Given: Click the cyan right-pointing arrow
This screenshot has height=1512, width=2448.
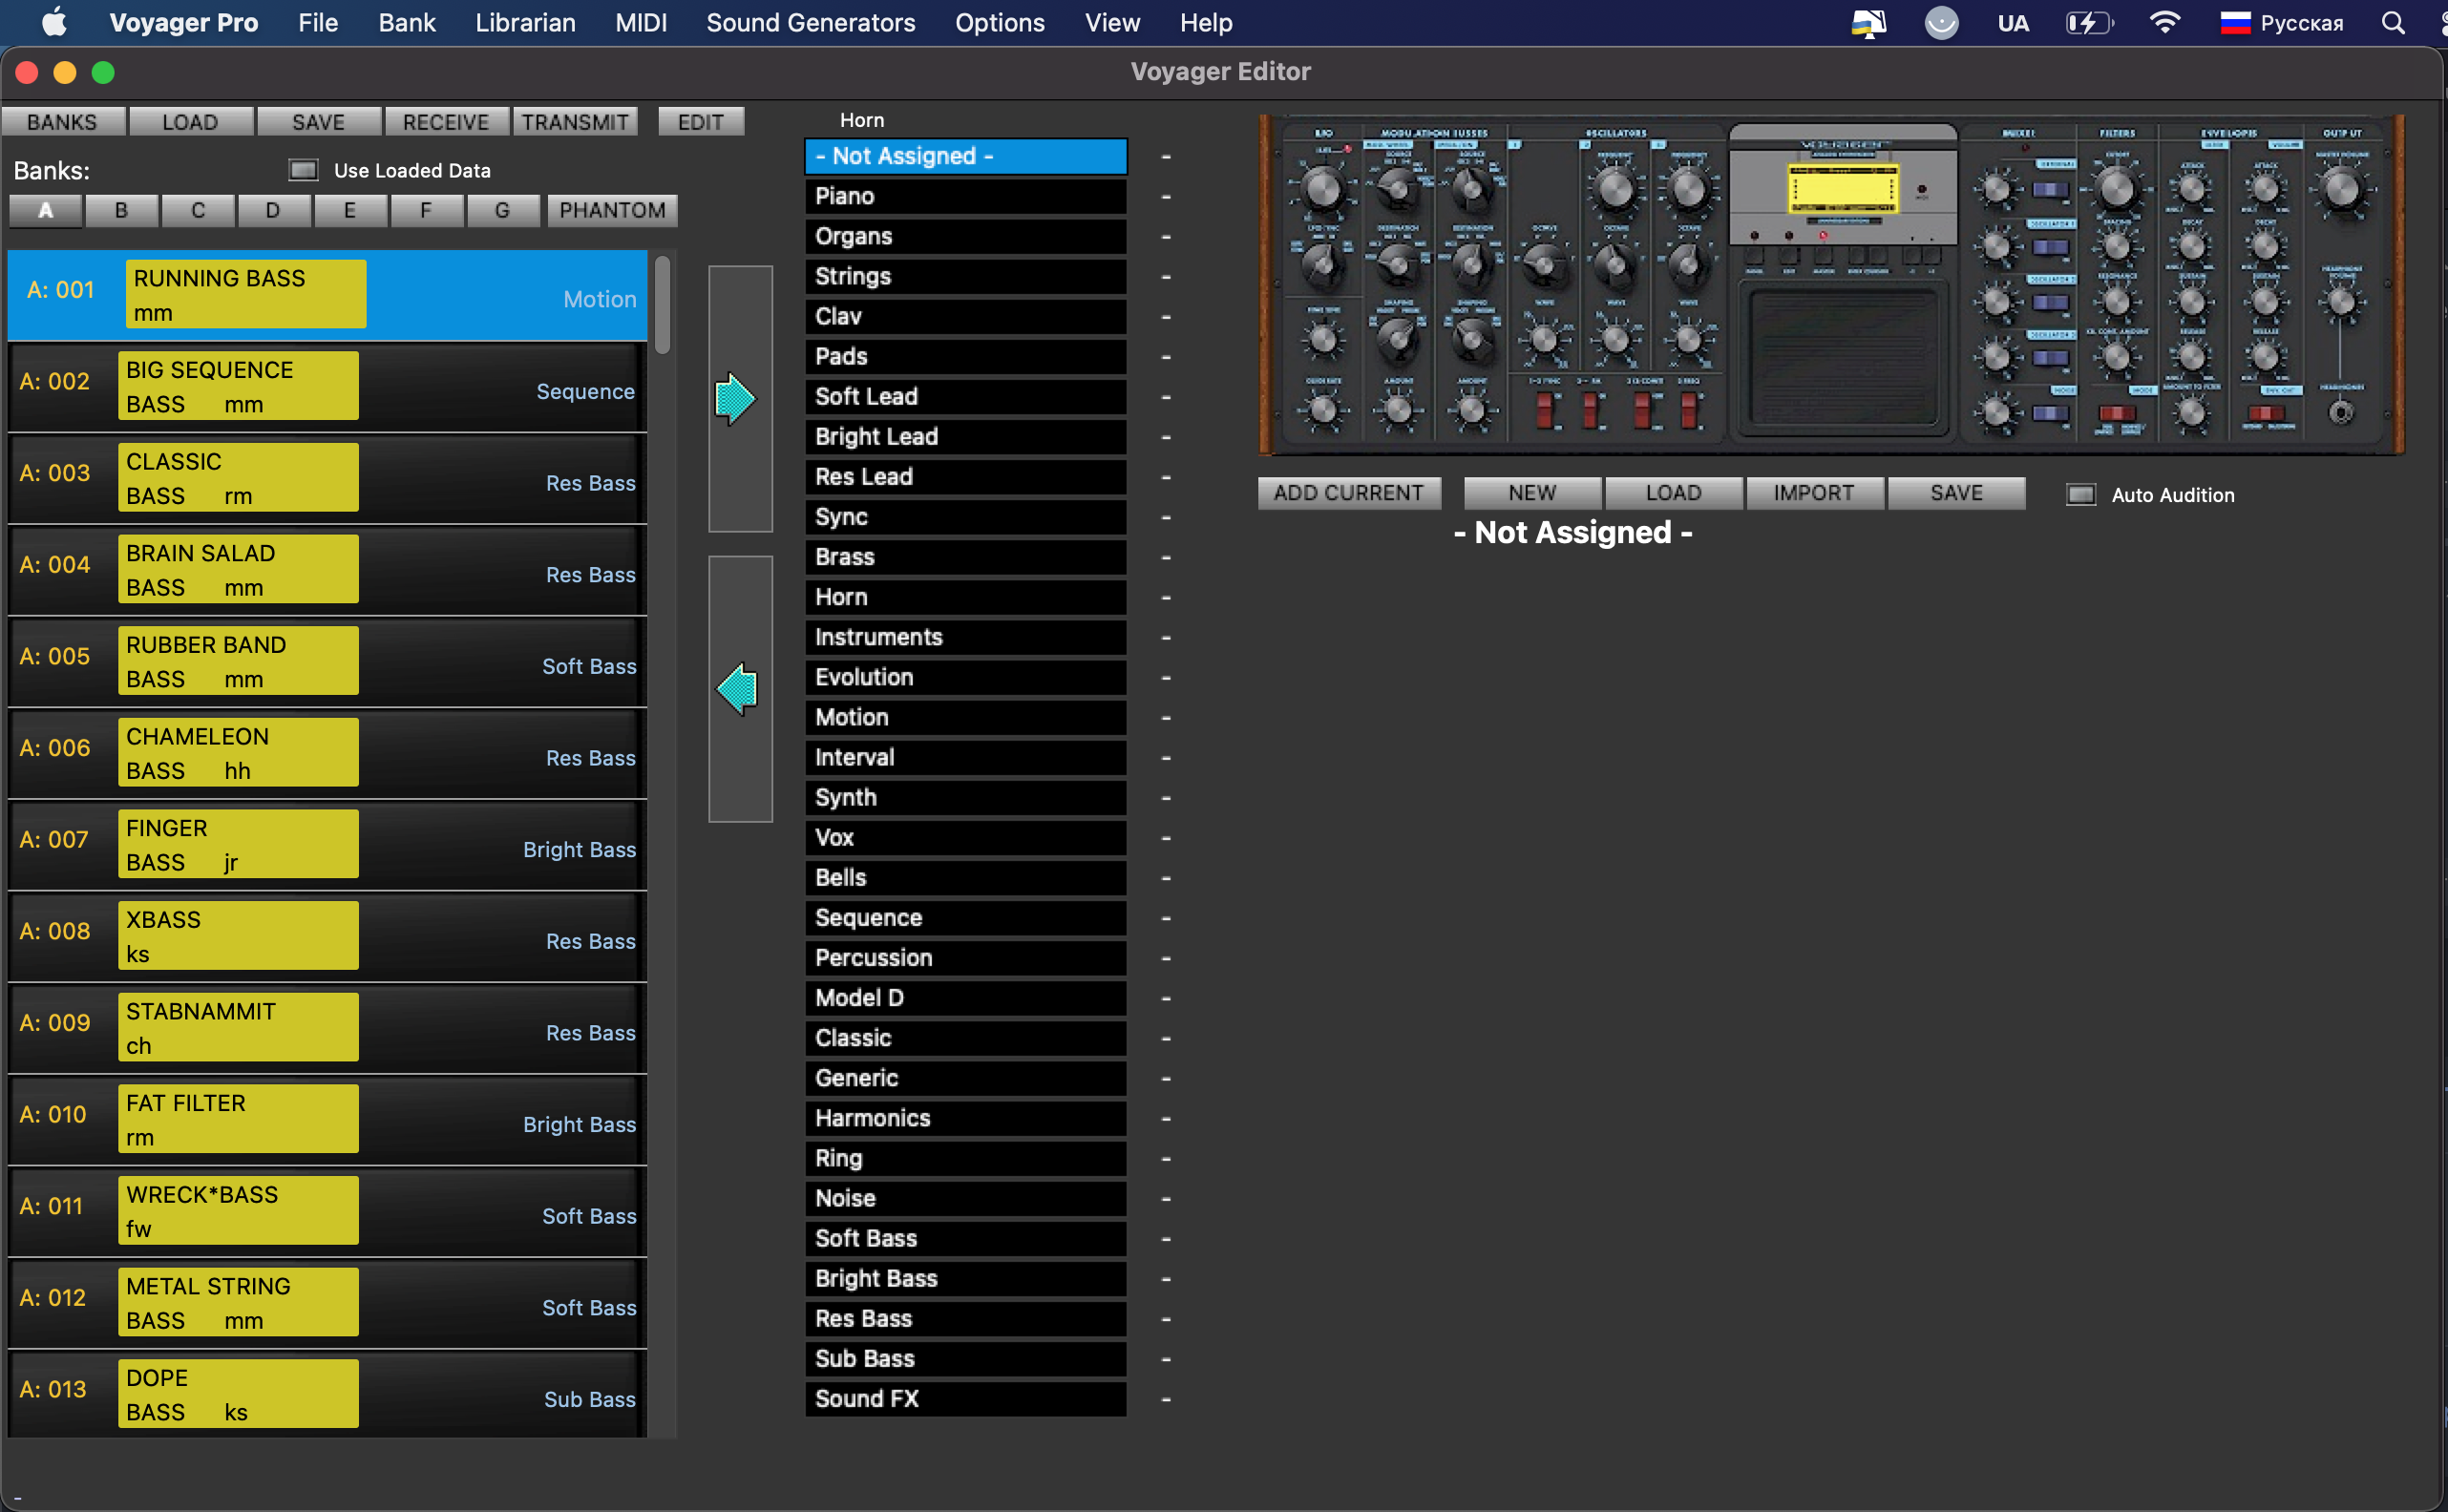Looking at the screenshot, I should tap(736, 399).
